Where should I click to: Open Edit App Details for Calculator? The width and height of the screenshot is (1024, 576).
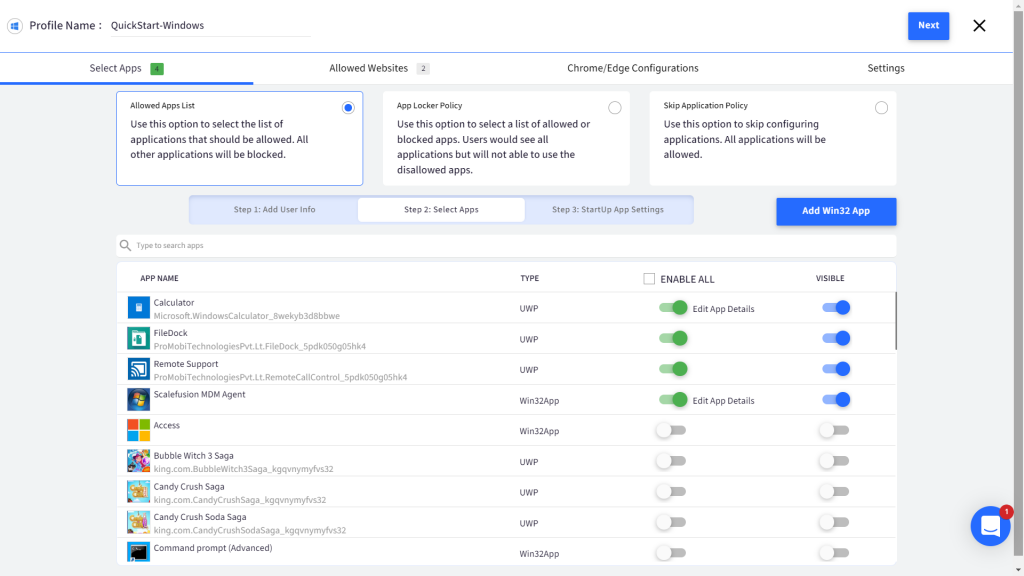coord(724,309)
